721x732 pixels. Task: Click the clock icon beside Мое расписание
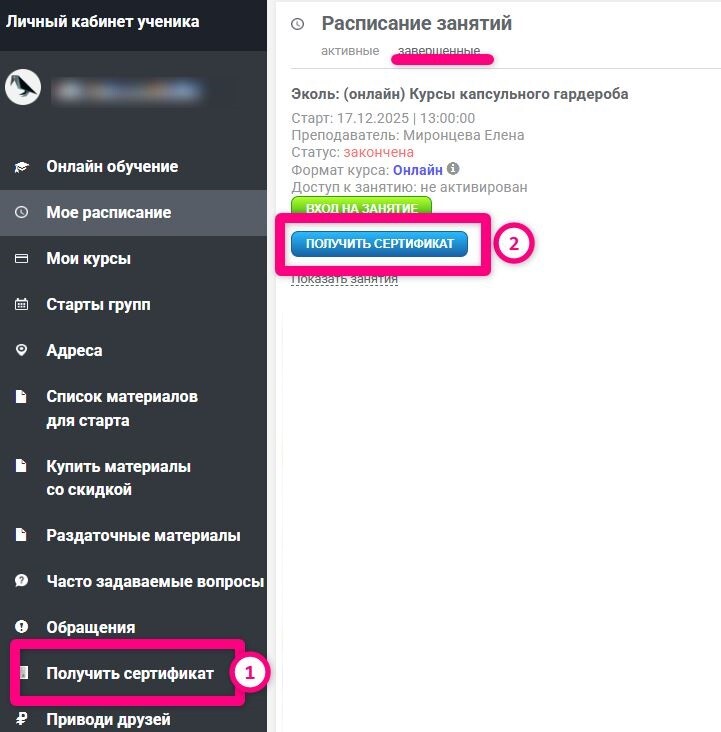[x=21, y=213]
